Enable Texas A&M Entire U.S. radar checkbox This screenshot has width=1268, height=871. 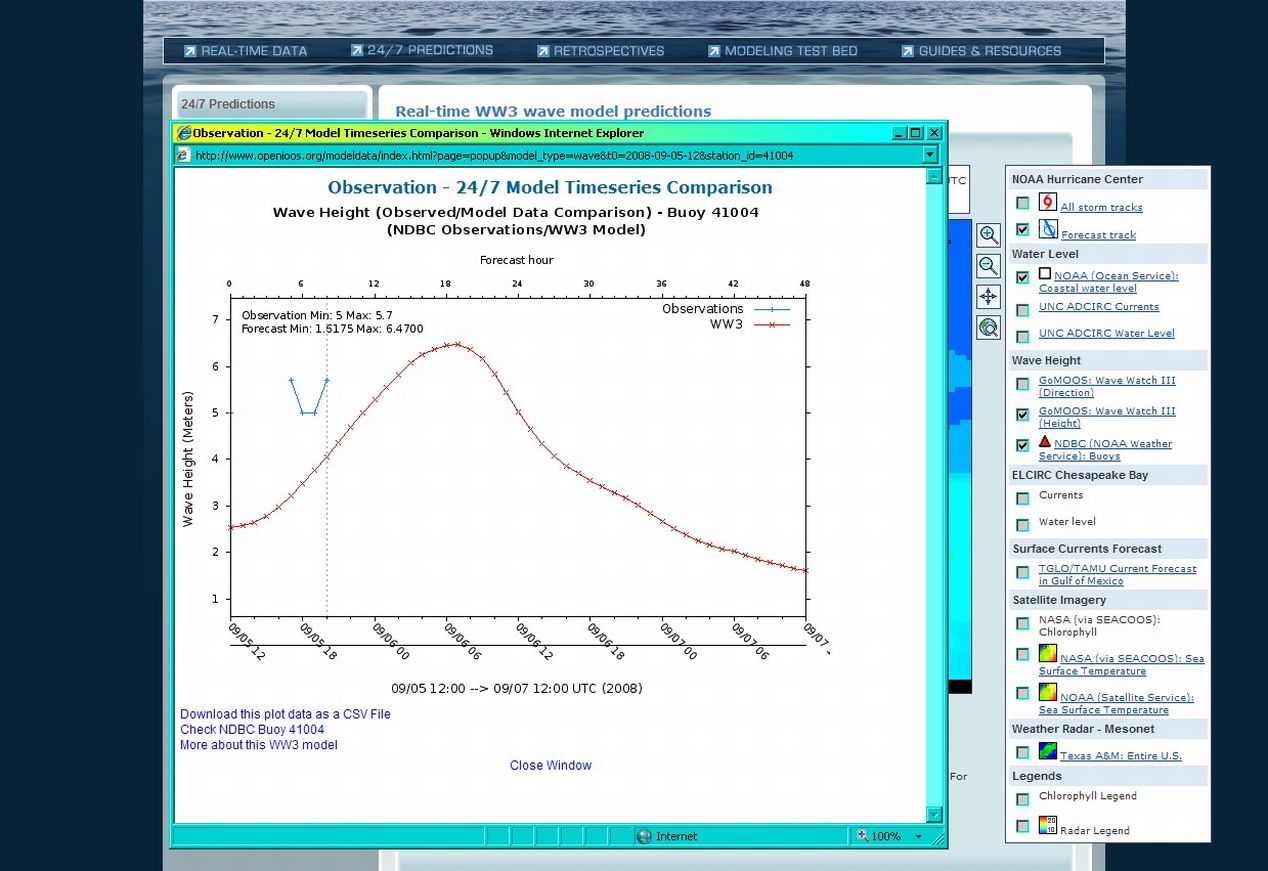tap(1023, 753)
